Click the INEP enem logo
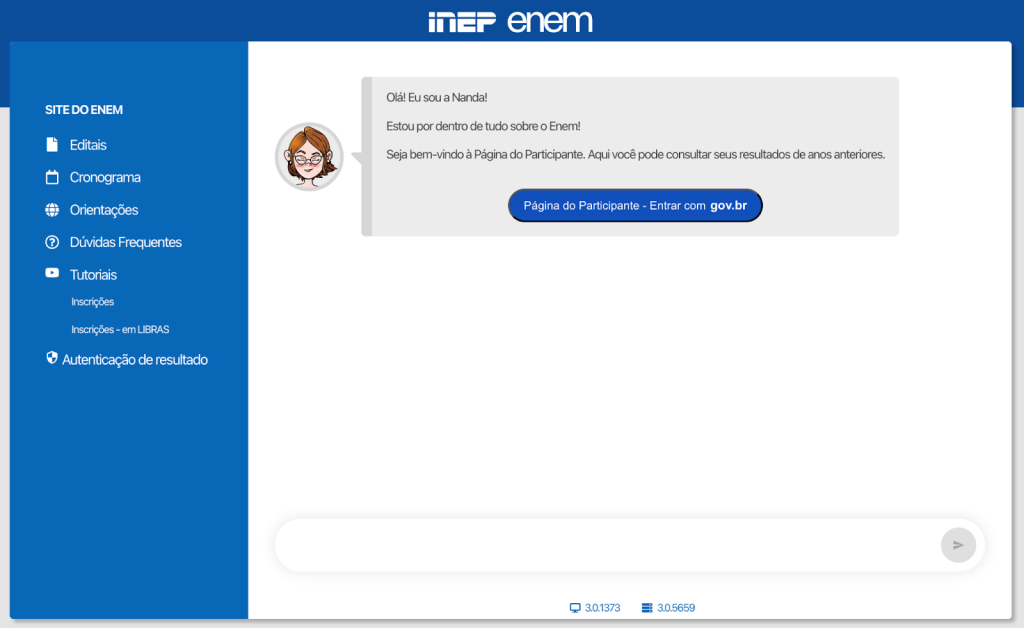The image size is (1024, 628). (511, 20)
